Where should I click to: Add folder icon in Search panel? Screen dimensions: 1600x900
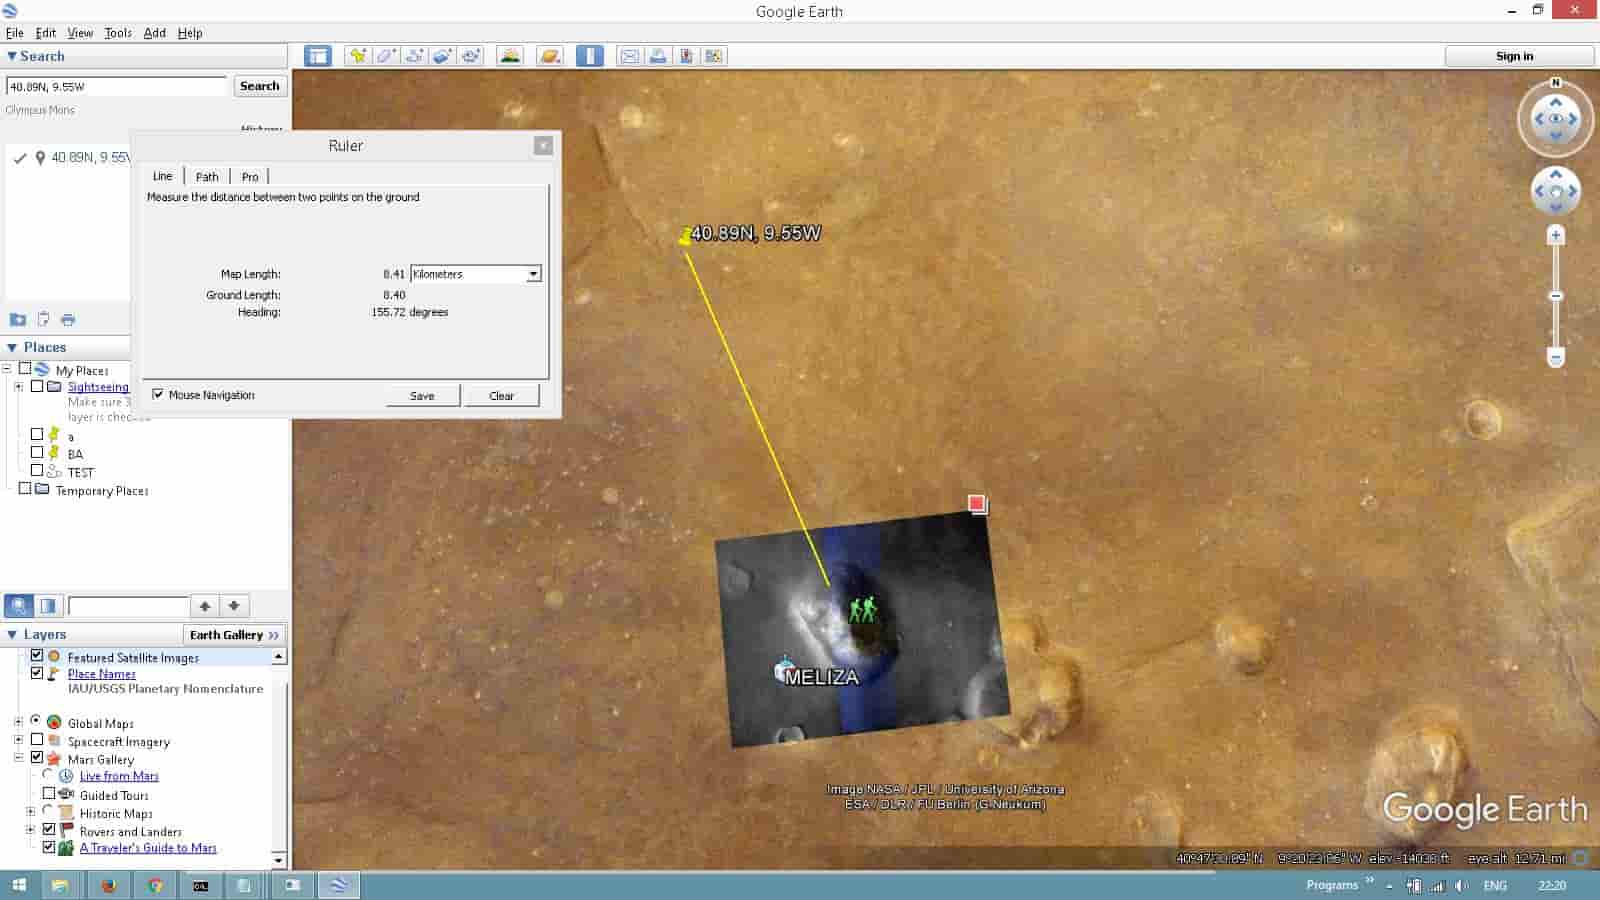pos(18,320)
